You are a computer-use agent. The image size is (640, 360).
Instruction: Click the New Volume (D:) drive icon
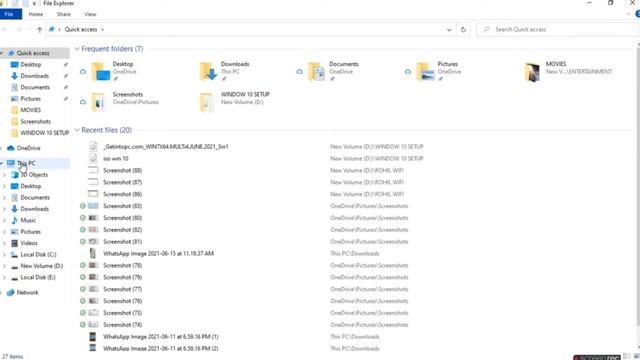tap(15, 266)
